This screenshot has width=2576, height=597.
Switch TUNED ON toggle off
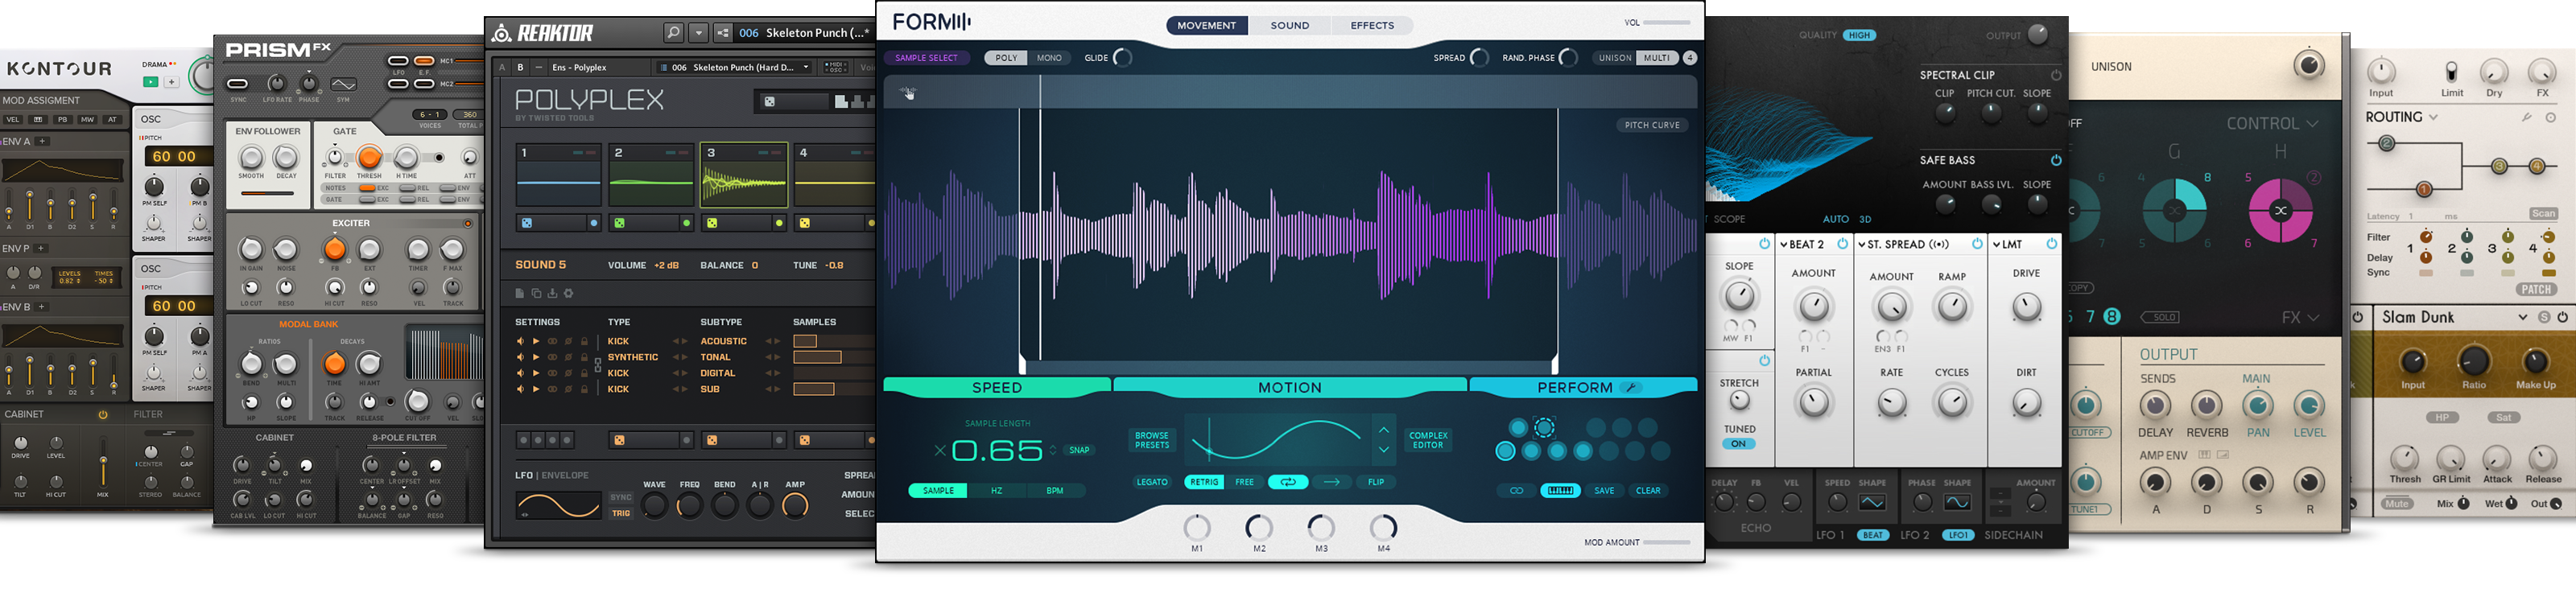point(1739,444)
